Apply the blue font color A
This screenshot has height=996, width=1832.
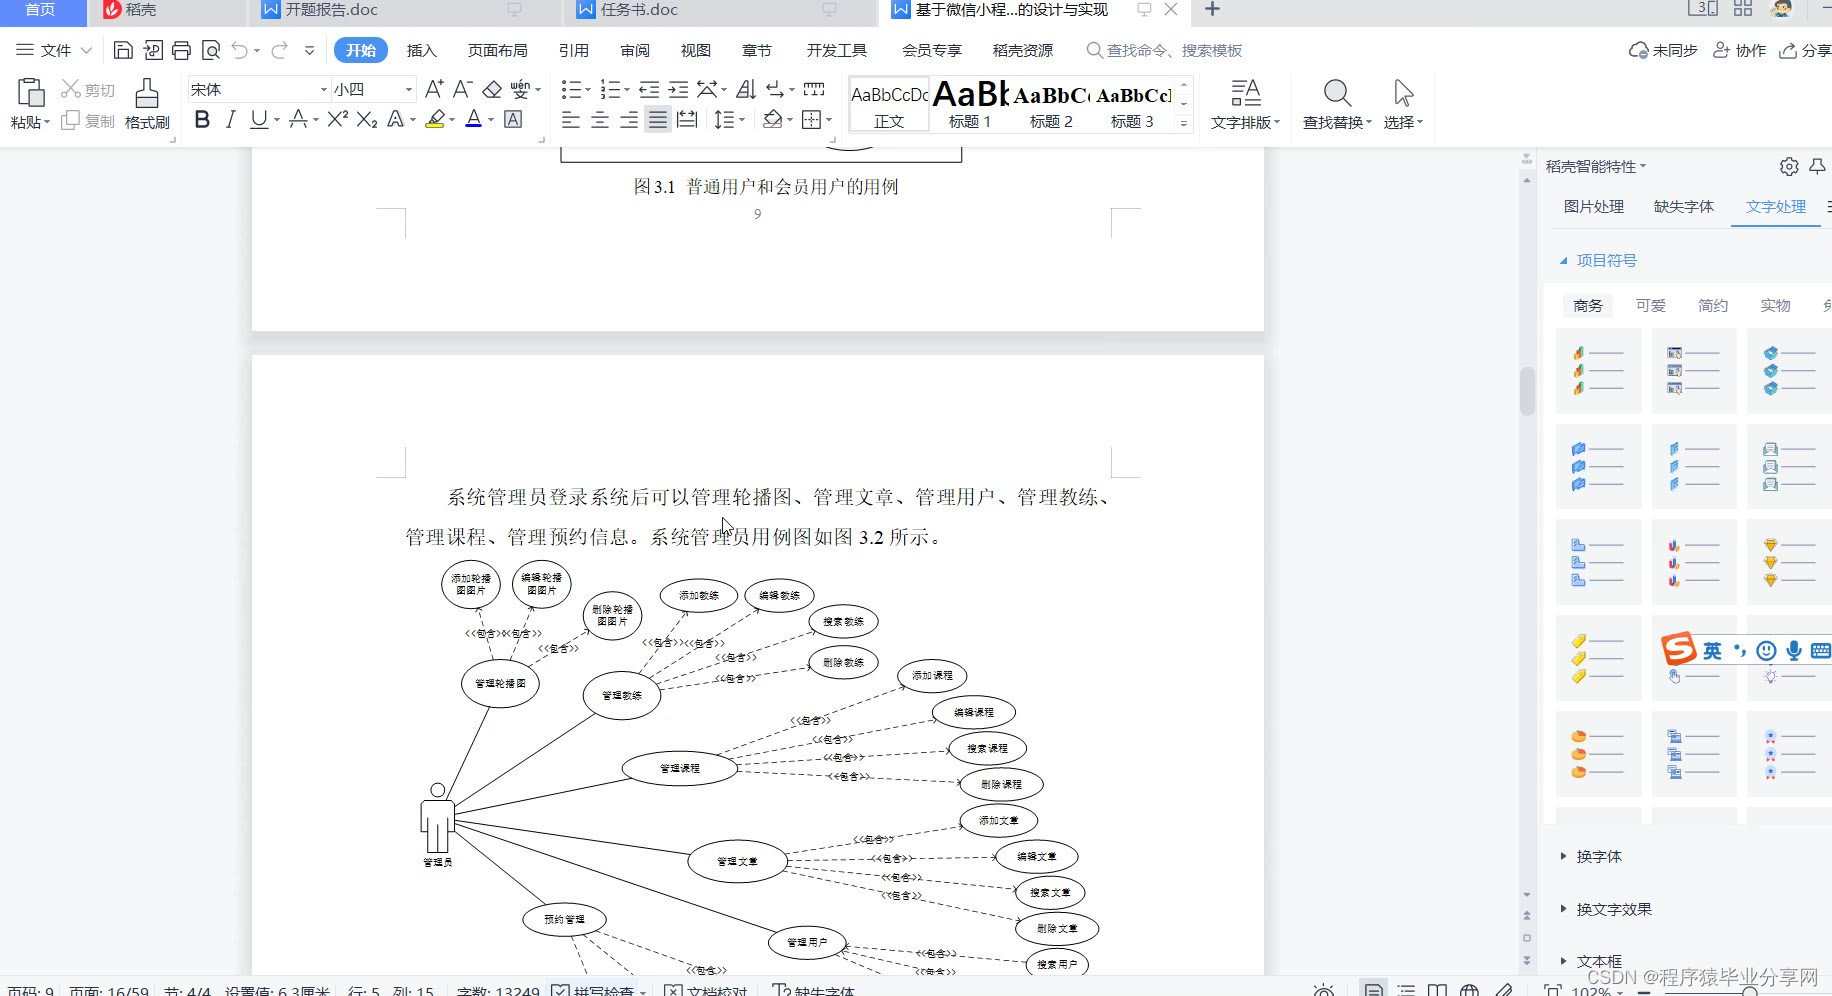click(474, 119)
